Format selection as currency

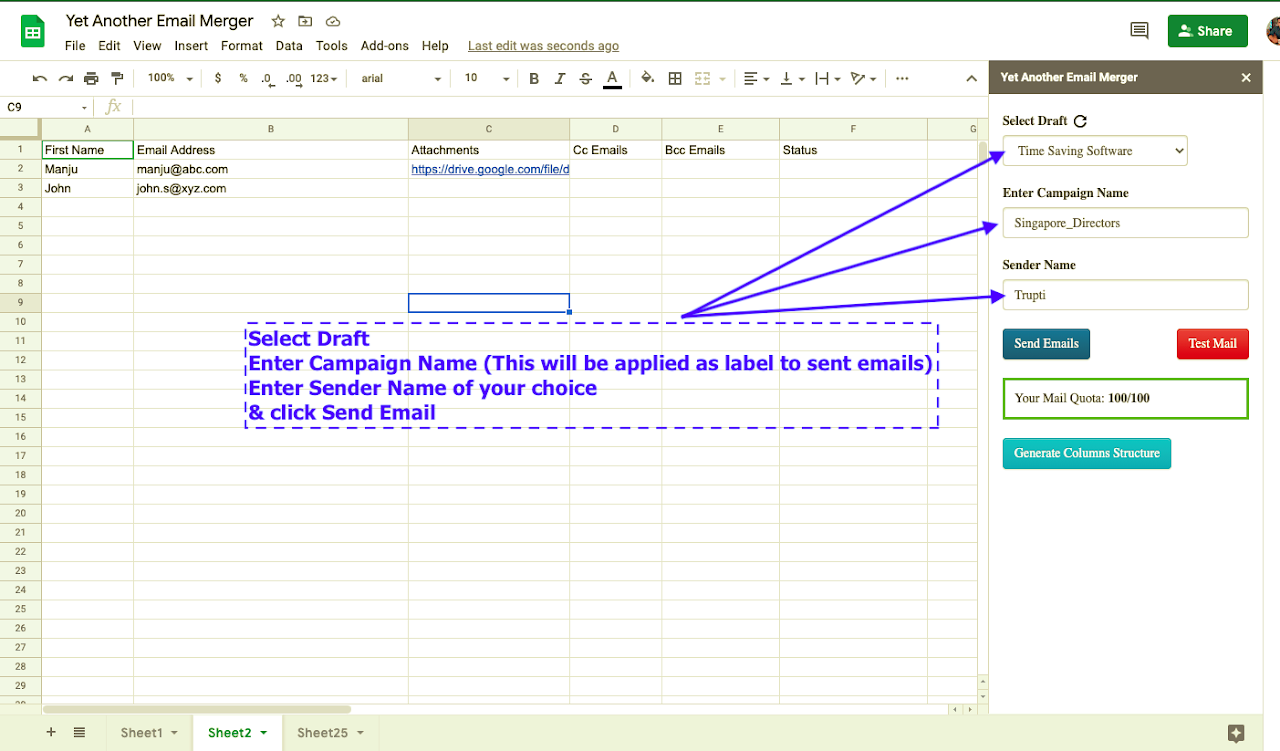218,78
